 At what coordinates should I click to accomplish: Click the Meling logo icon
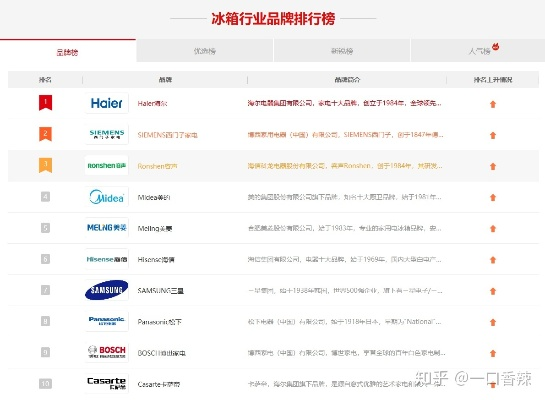coord(106,228)
